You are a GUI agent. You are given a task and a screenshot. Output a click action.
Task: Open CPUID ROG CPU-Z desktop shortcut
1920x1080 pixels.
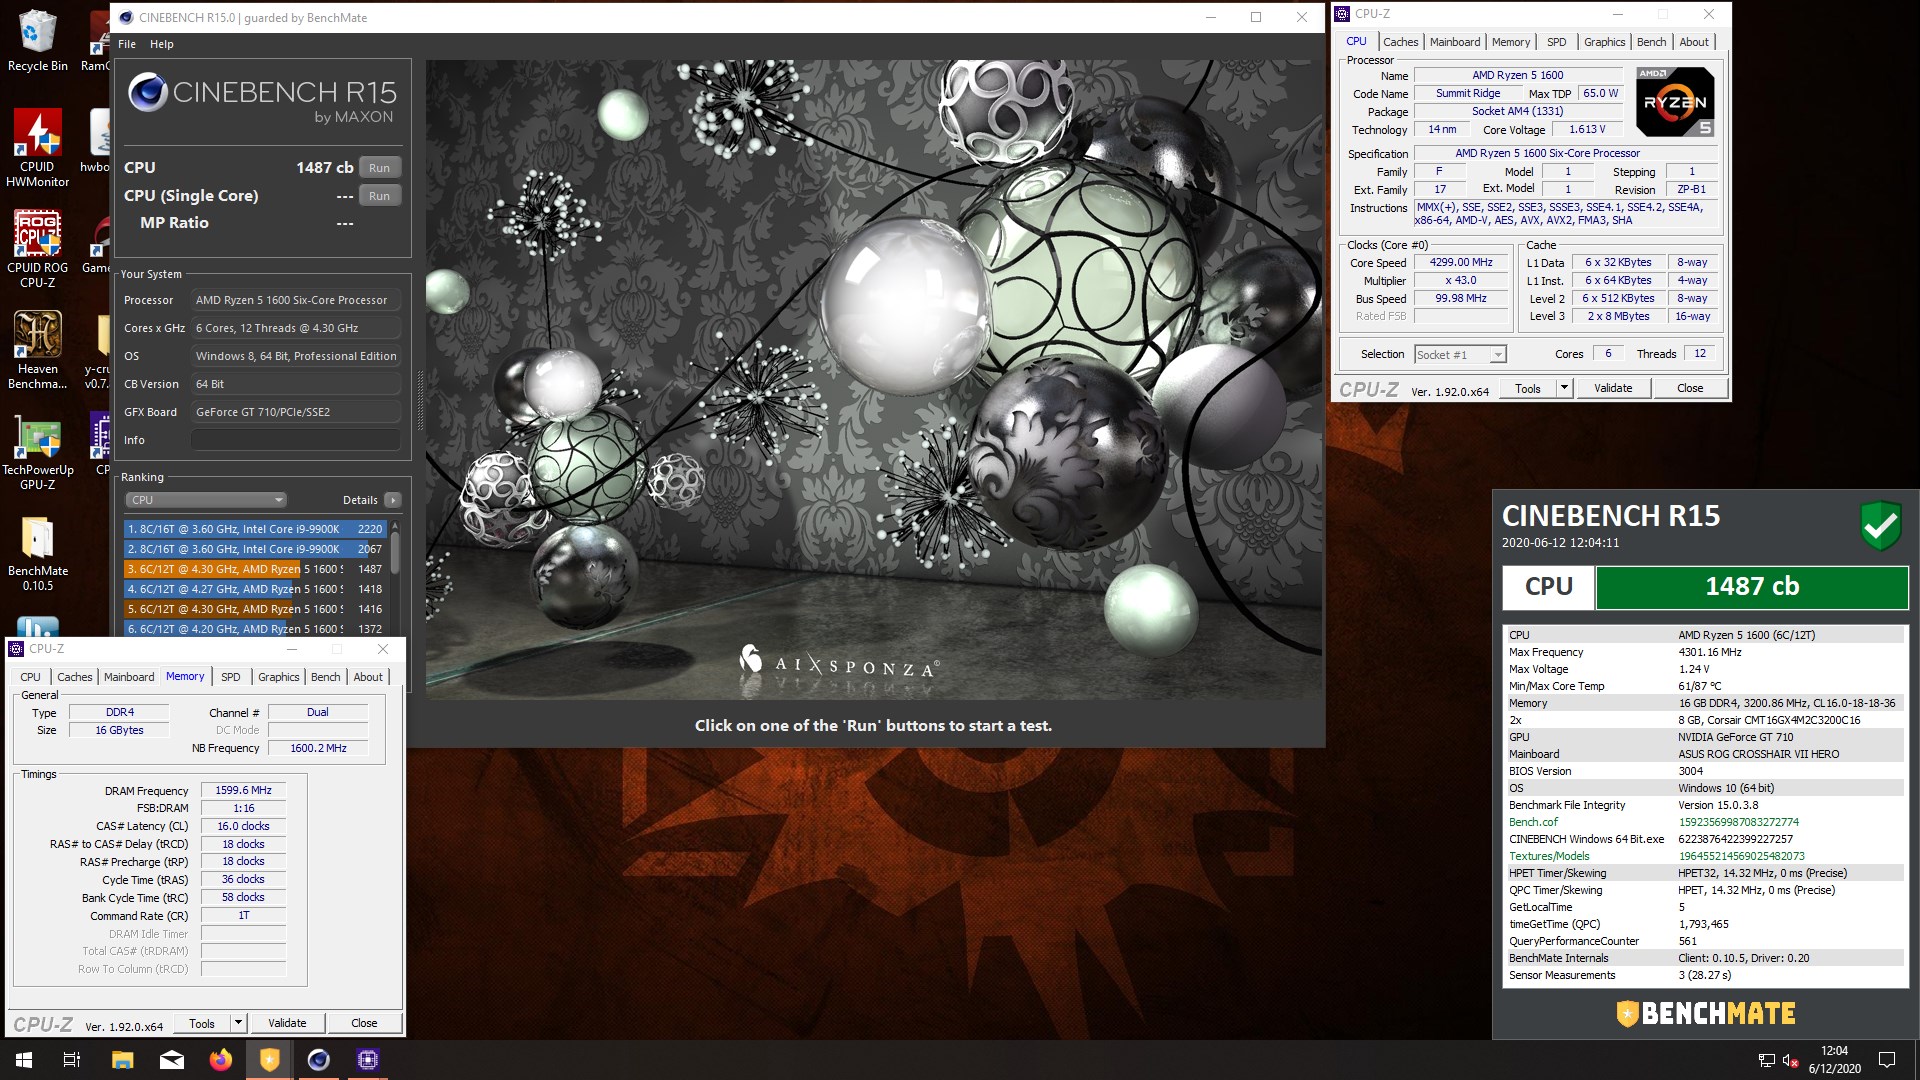tap(37, 248)
